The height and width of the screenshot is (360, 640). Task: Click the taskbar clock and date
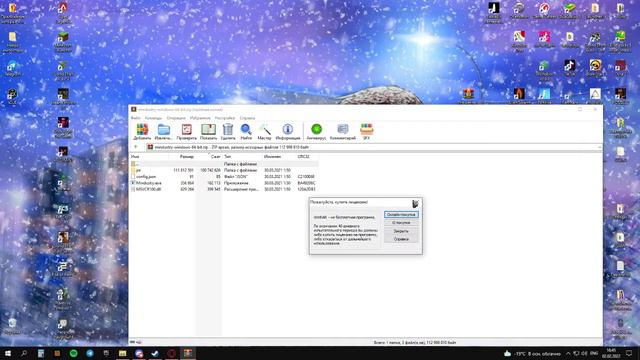point(611,353)
